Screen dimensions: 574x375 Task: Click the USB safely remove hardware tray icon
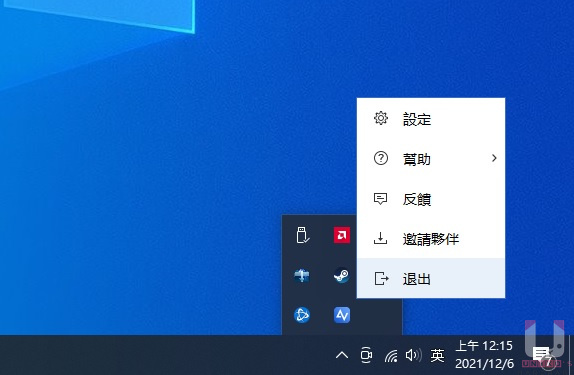point(302,235)
